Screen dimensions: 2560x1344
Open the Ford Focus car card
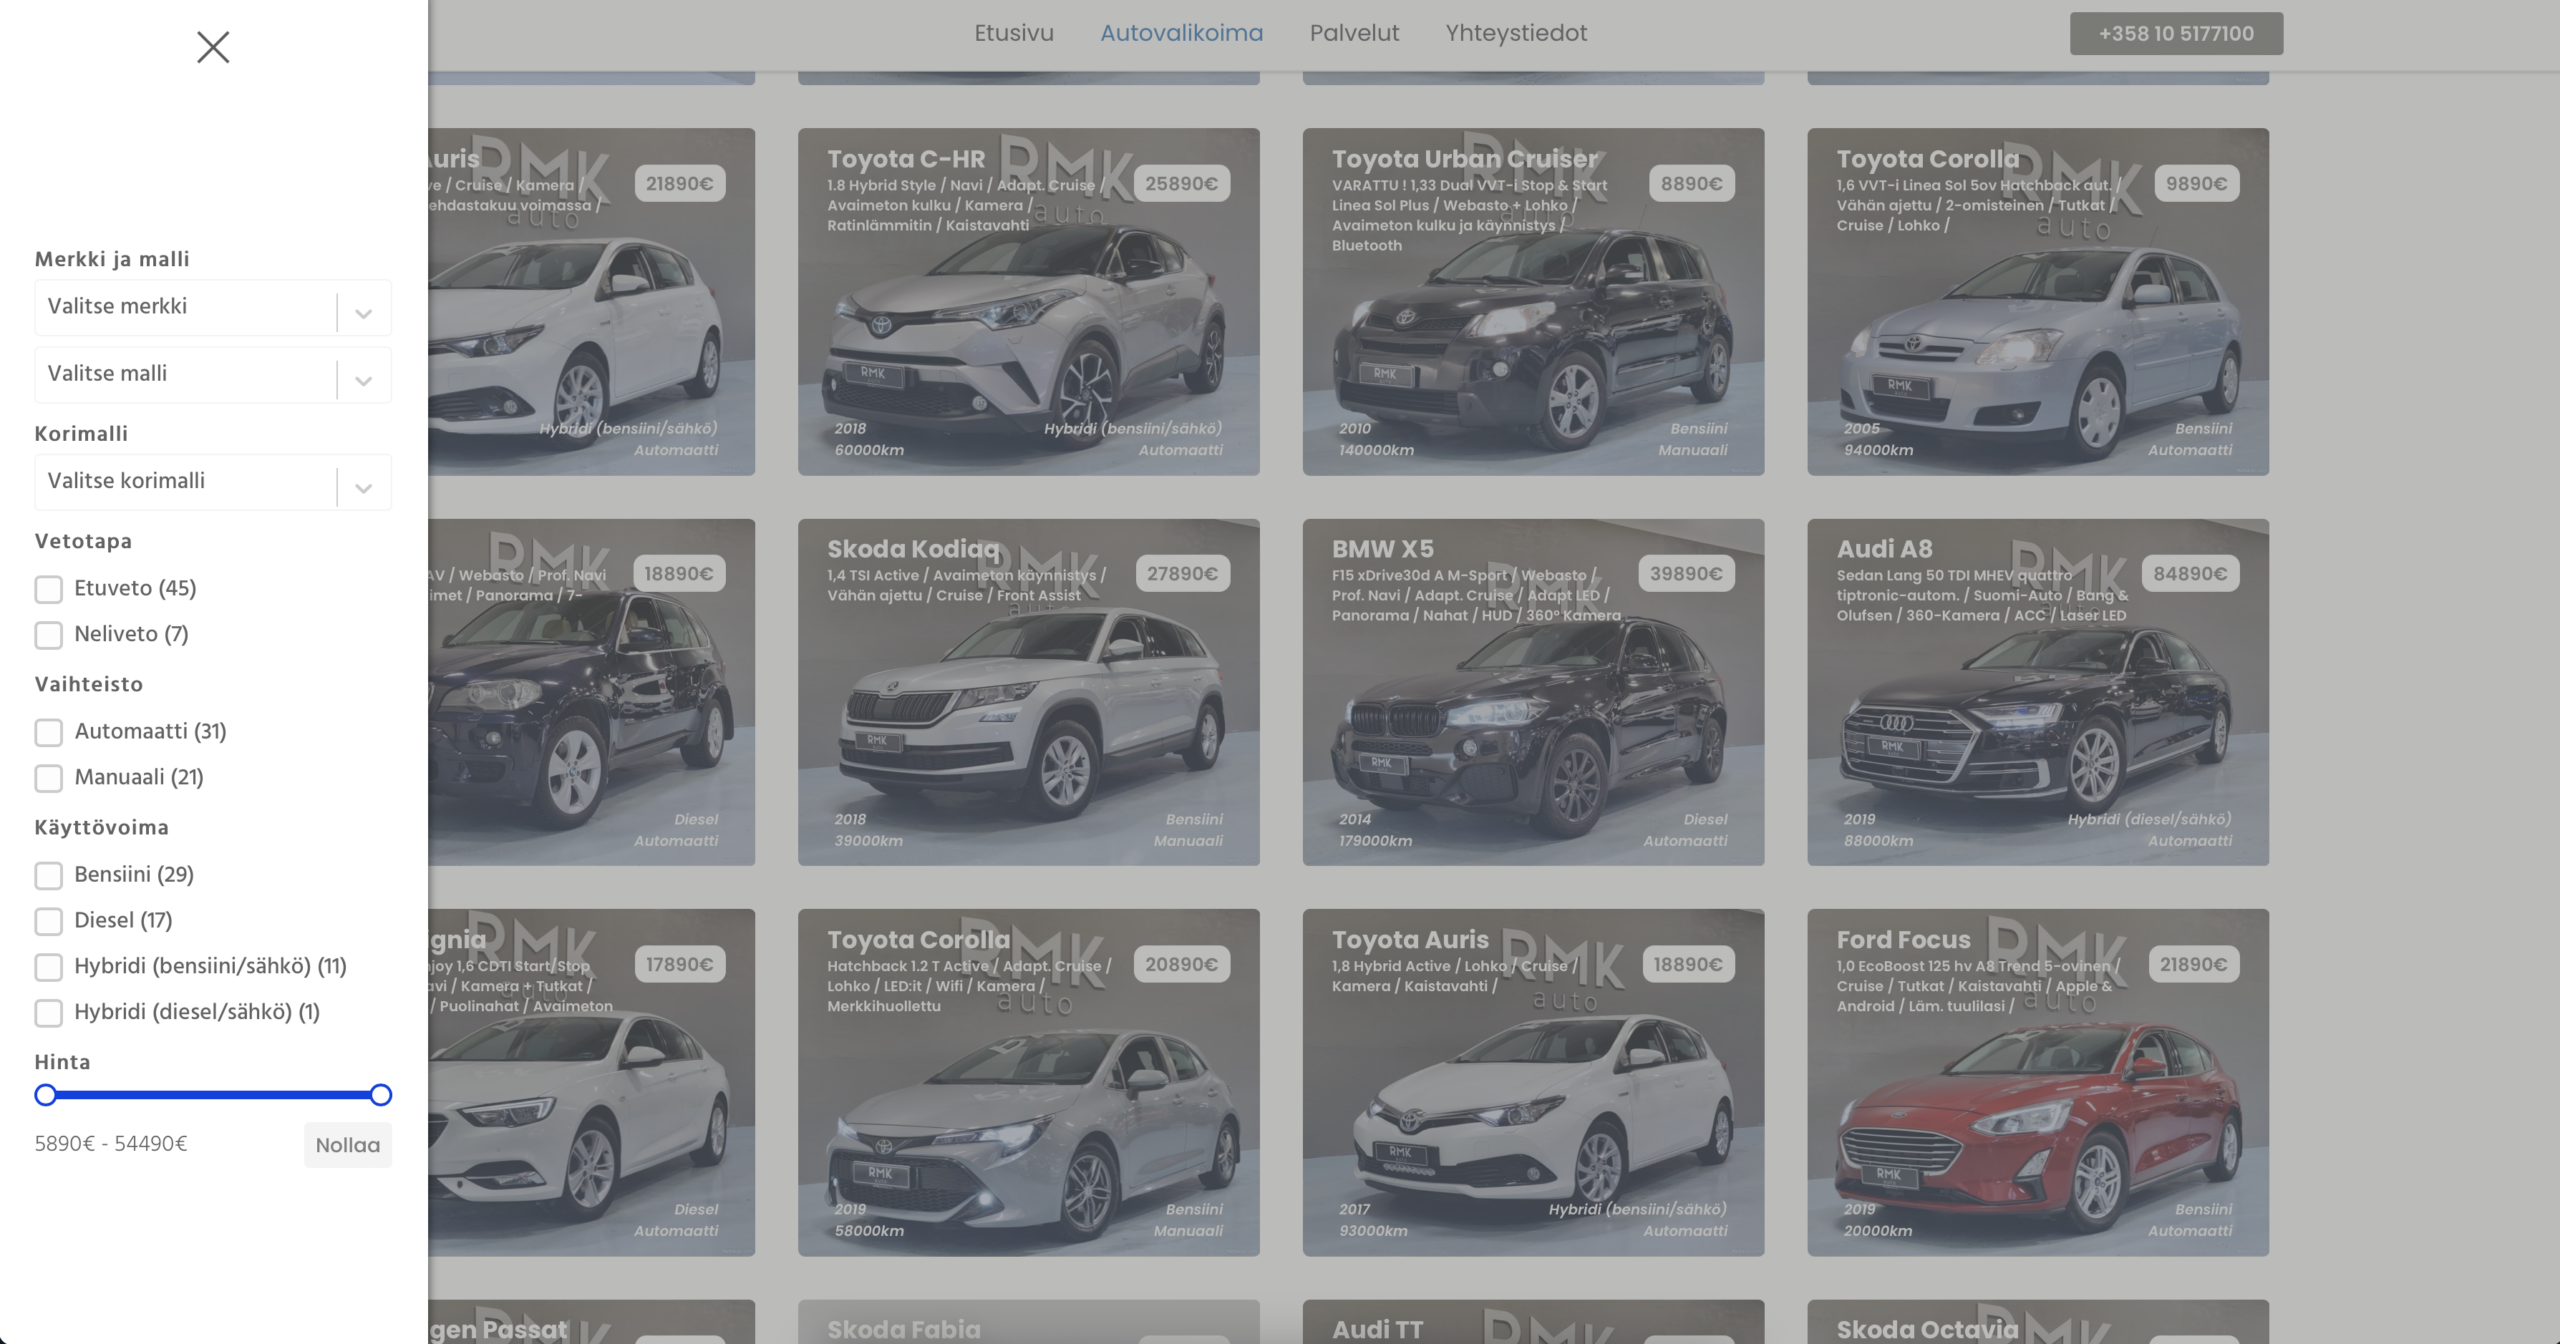(2038, 1082)
